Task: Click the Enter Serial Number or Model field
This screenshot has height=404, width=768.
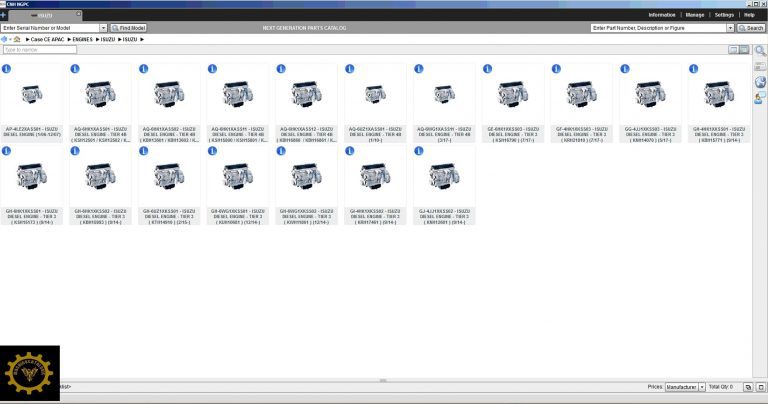Action: tap(50, 28)
